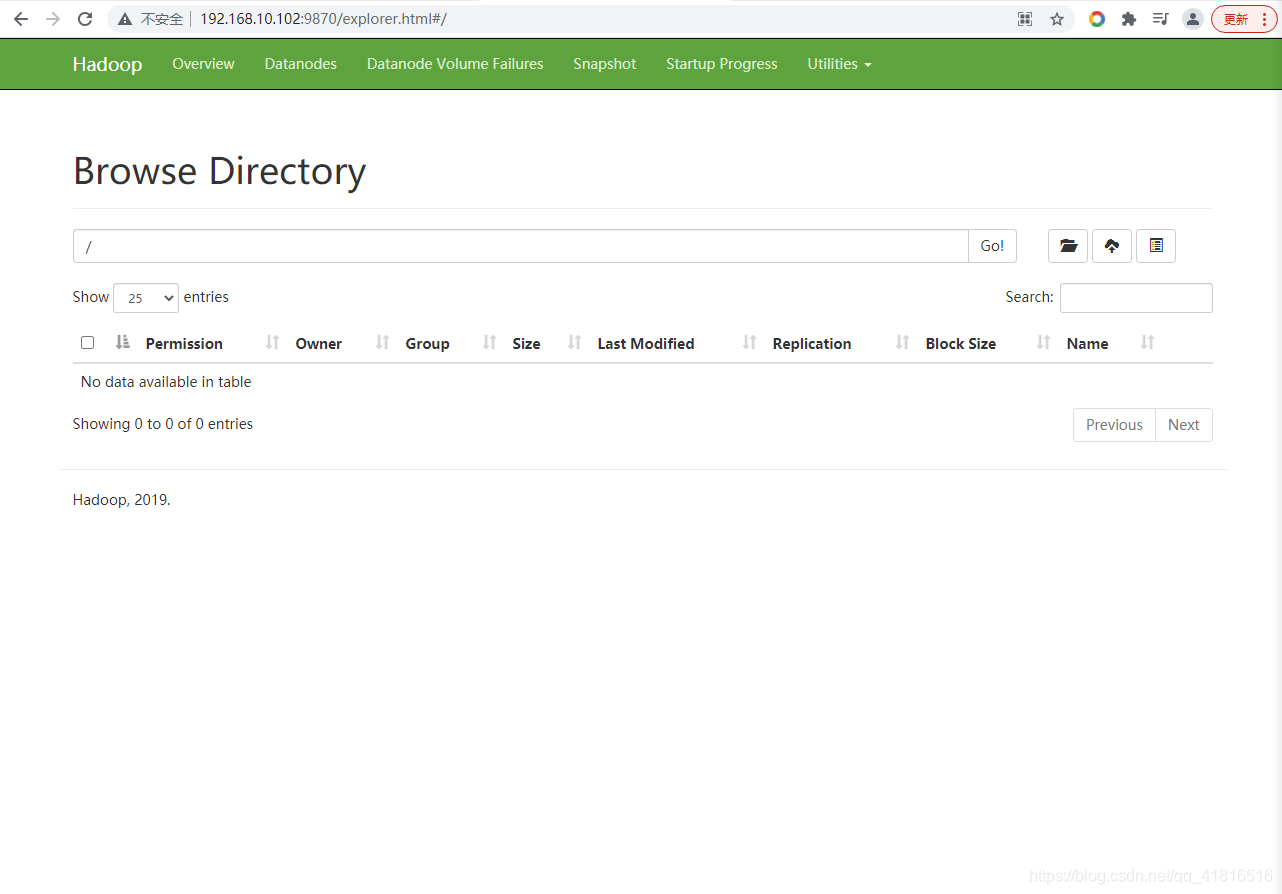Click the QR code icon in address bar

click(x=1025, y=19)
